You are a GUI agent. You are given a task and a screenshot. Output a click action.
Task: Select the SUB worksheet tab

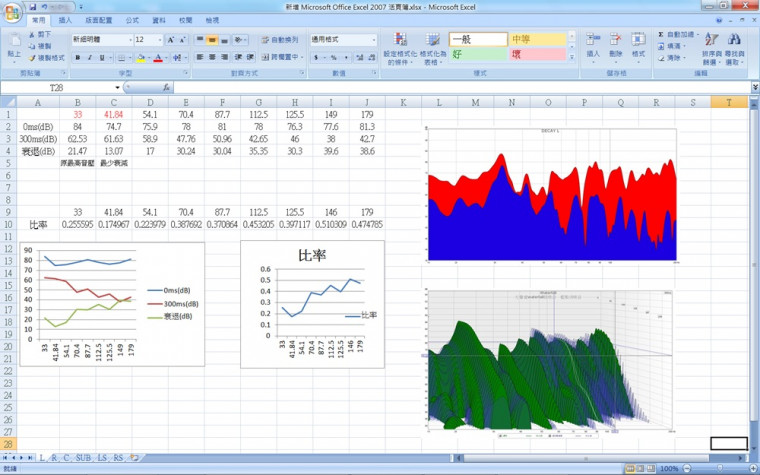[x=84, y=456]
